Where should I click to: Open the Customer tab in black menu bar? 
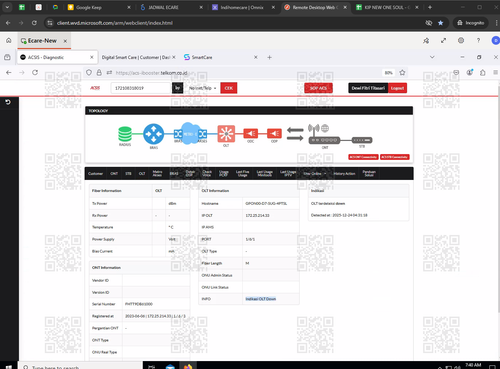(95, 173)
